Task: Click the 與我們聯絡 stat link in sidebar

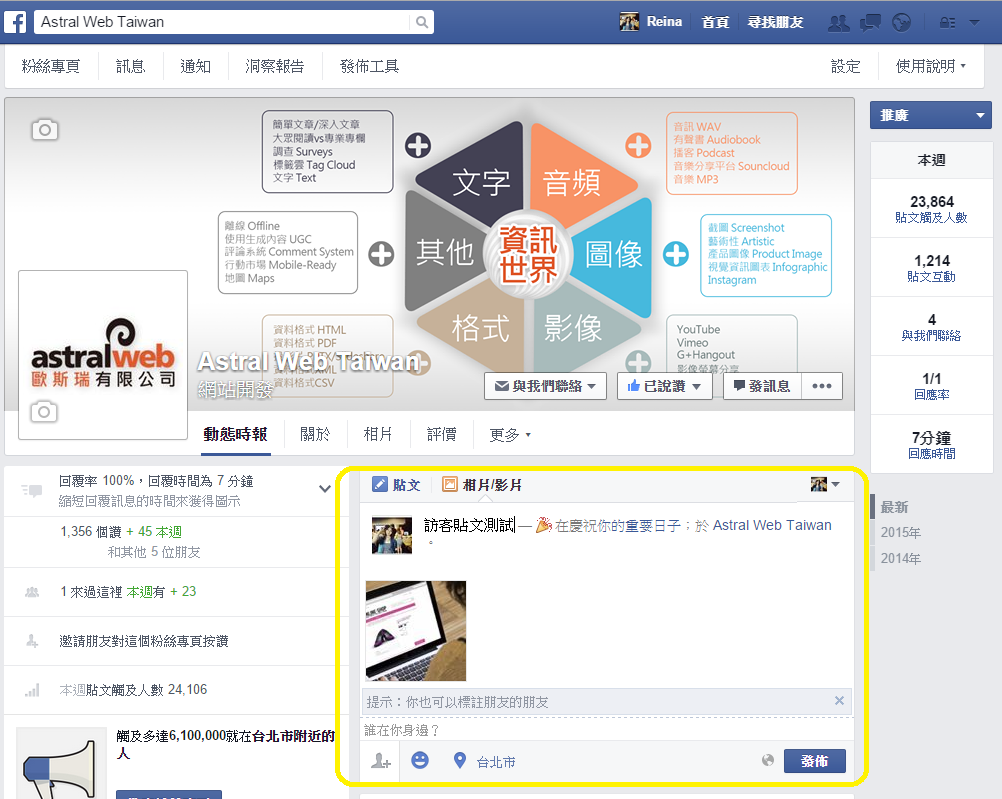Action: tap(931, 336)
